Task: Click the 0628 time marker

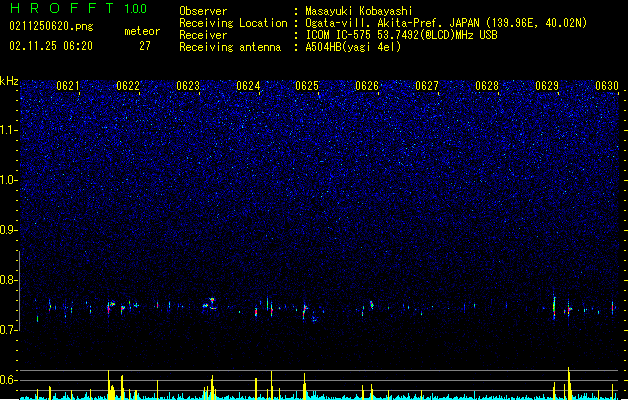Action: point(487,86)
